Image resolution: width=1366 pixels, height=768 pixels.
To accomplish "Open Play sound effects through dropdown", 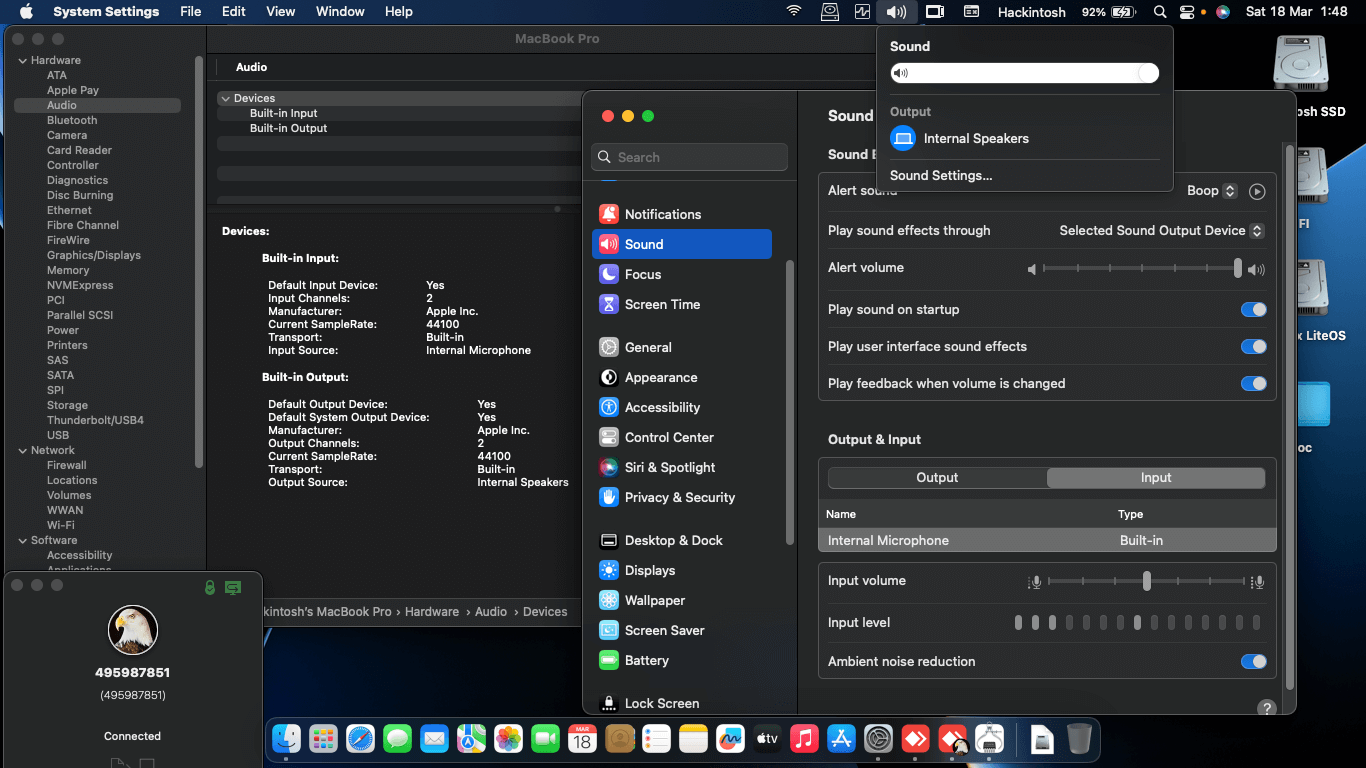I will pyautogui.click(x=1162, y=231).
